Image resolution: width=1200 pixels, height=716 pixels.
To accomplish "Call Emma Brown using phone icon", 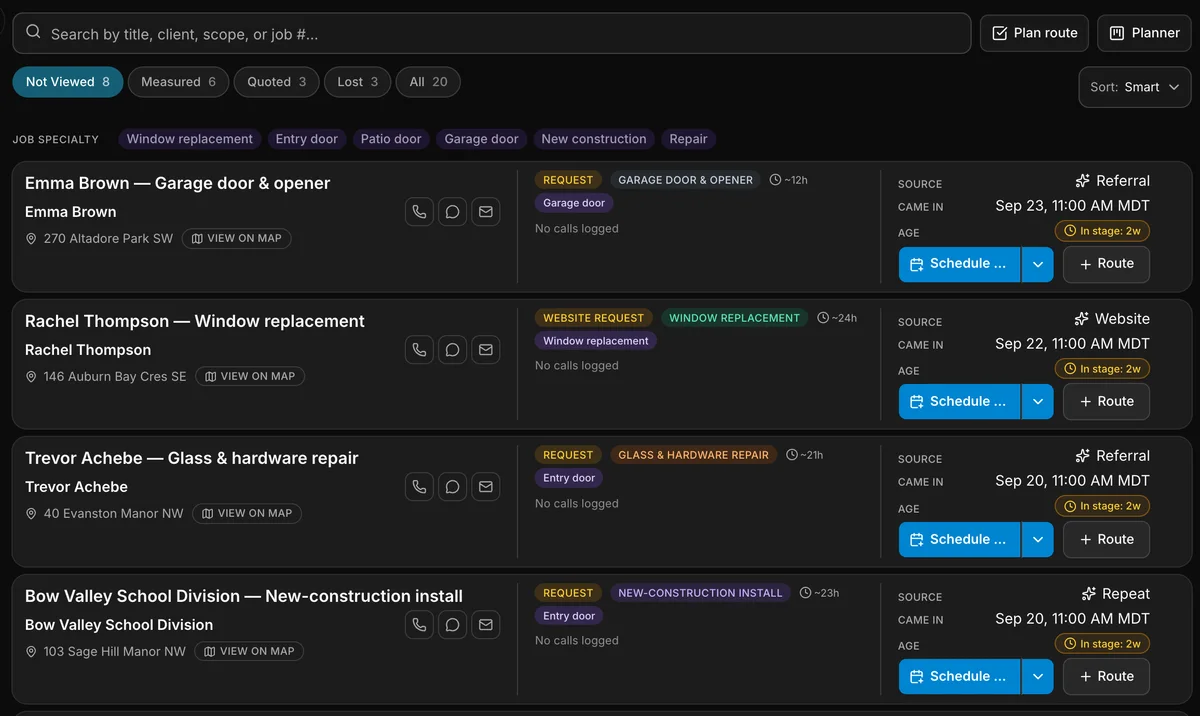I will pyautogui.click(x=420, y=212).
